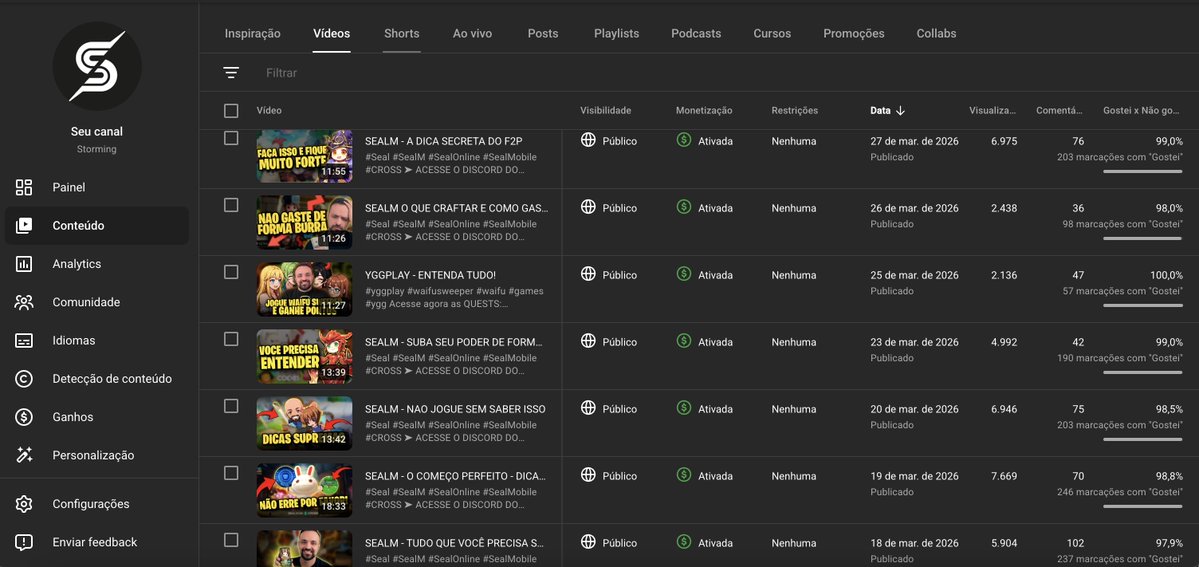Select all videos with header checkbox
The height and width of the screenshot is (567, 1199).
tap(231, 111)
